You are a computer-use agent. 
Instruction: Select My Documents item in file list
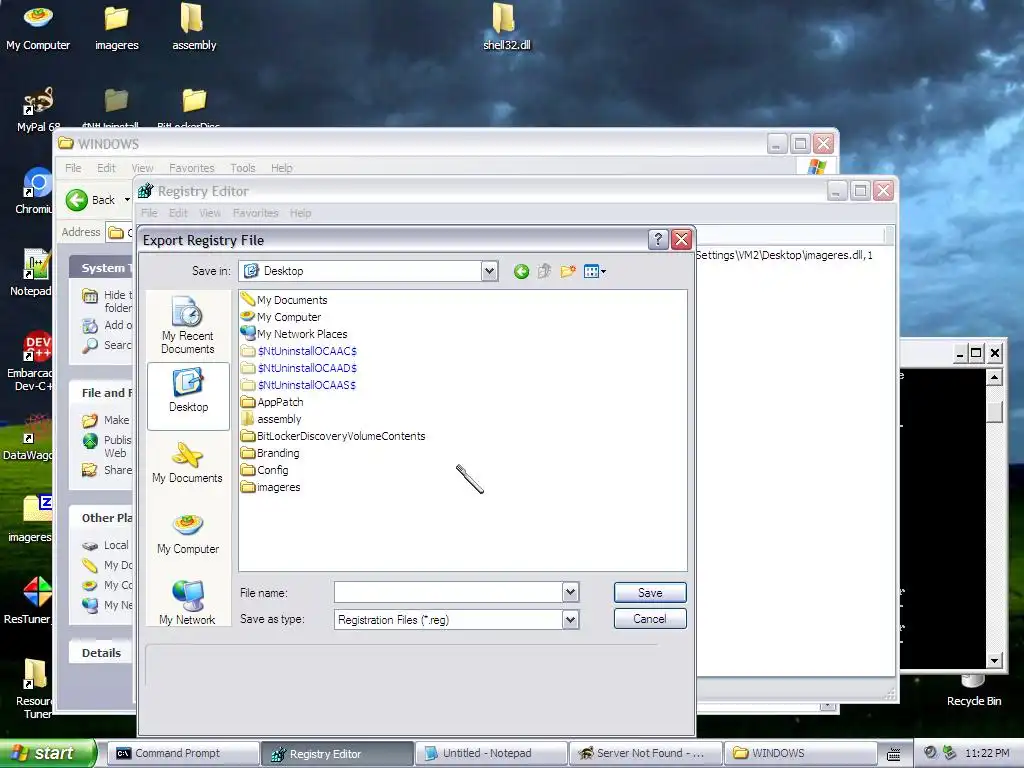(284, 300)
